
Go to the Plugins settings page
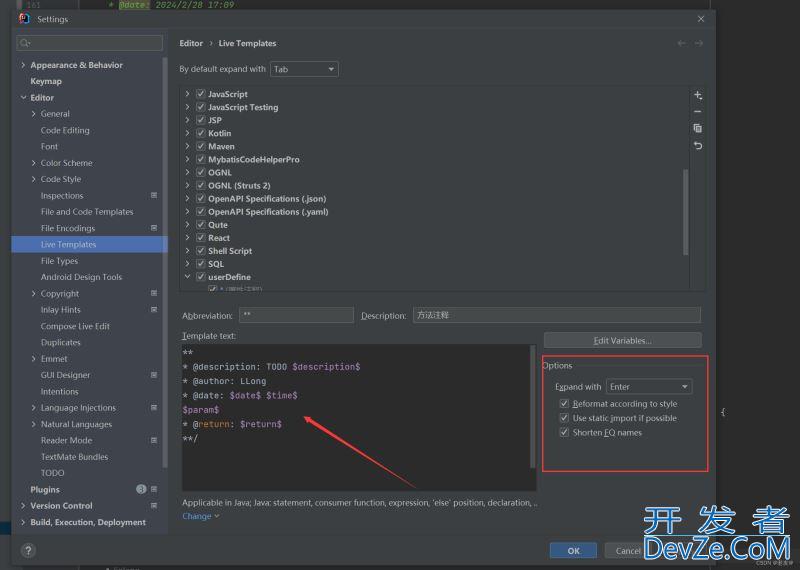point(45,489)
